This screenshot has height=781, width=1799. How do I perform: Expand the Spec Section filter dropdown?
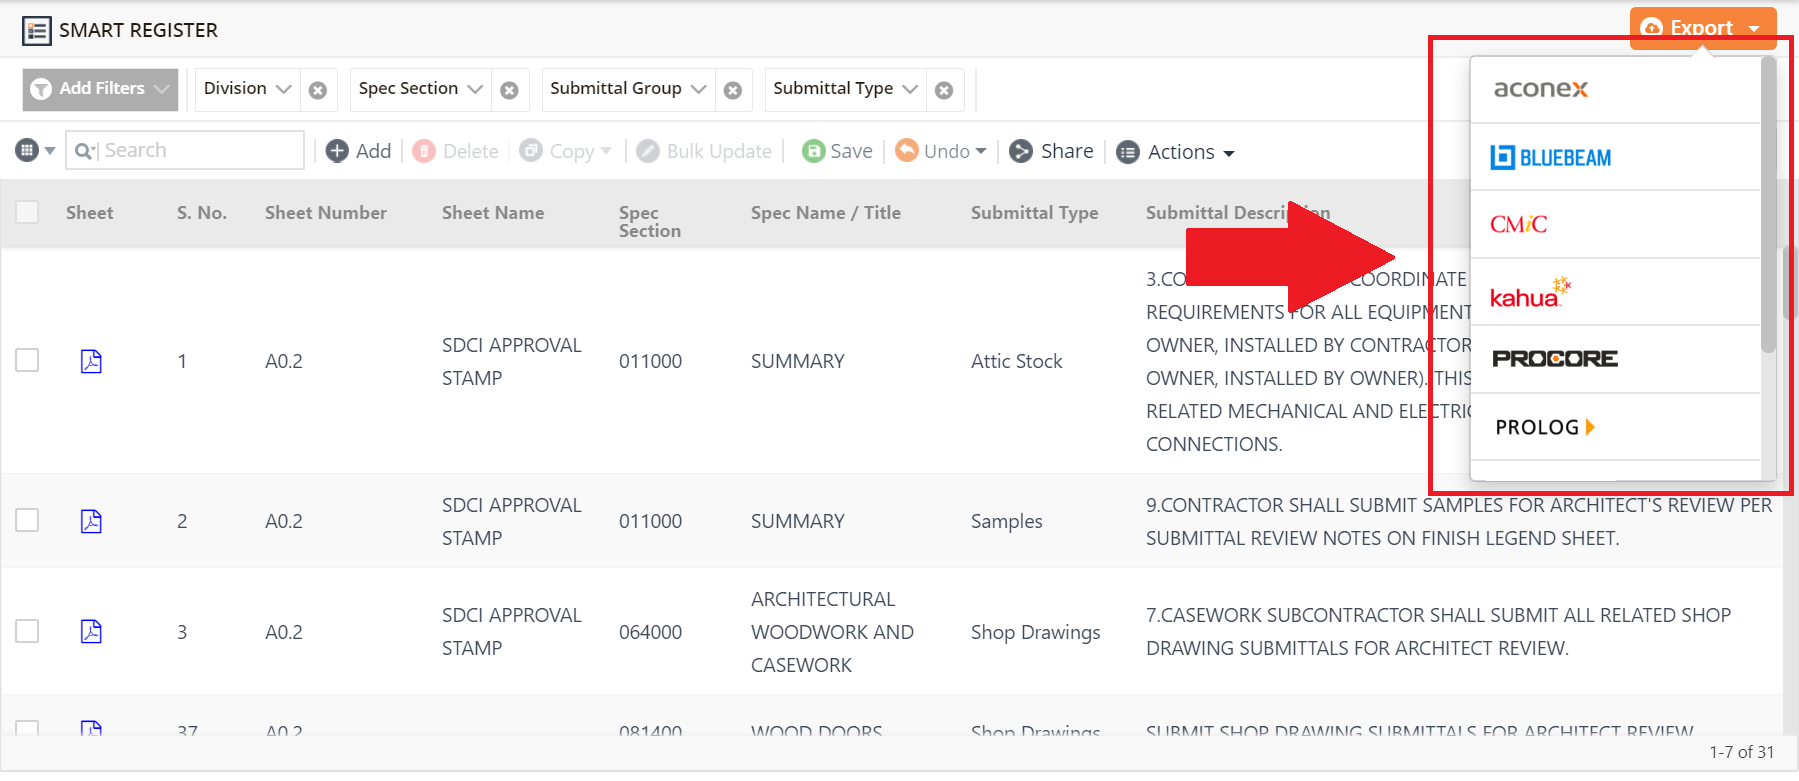pos(421,89)
